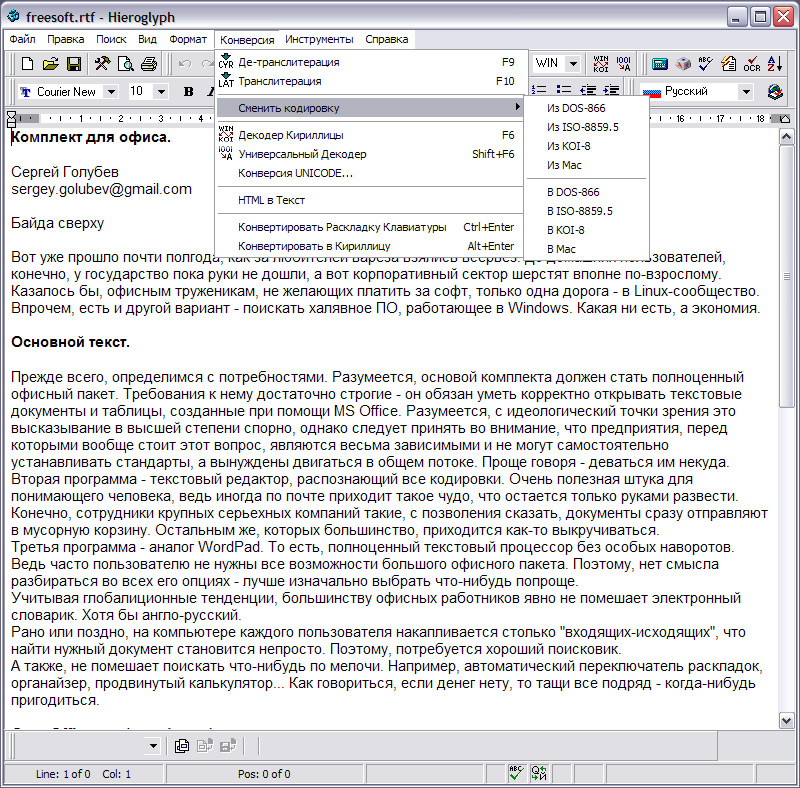Open the Инструменты menu
The height and width of the screenshot is (788, 800).
coord(319,39)
